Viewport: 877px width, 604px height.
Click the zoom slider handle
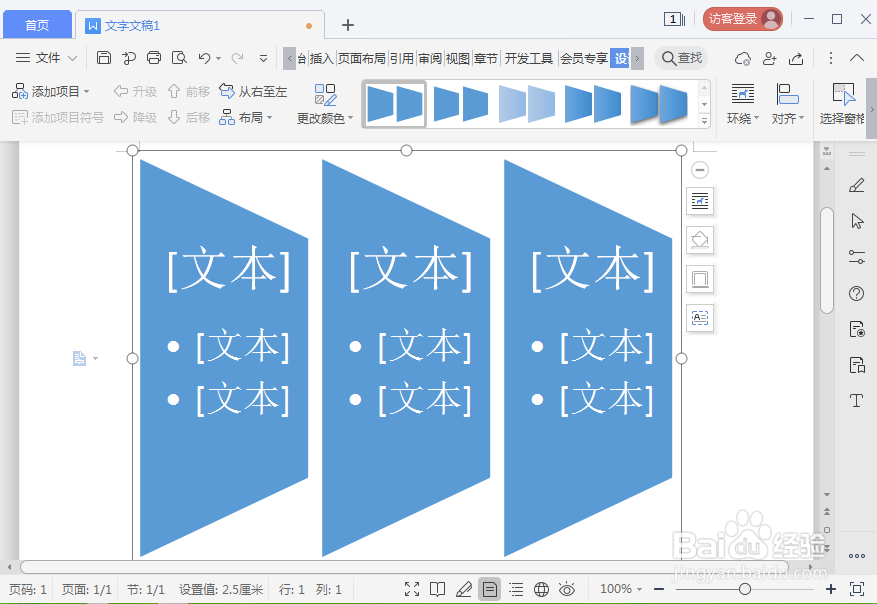pyautogui.click(x=744, y=589)
